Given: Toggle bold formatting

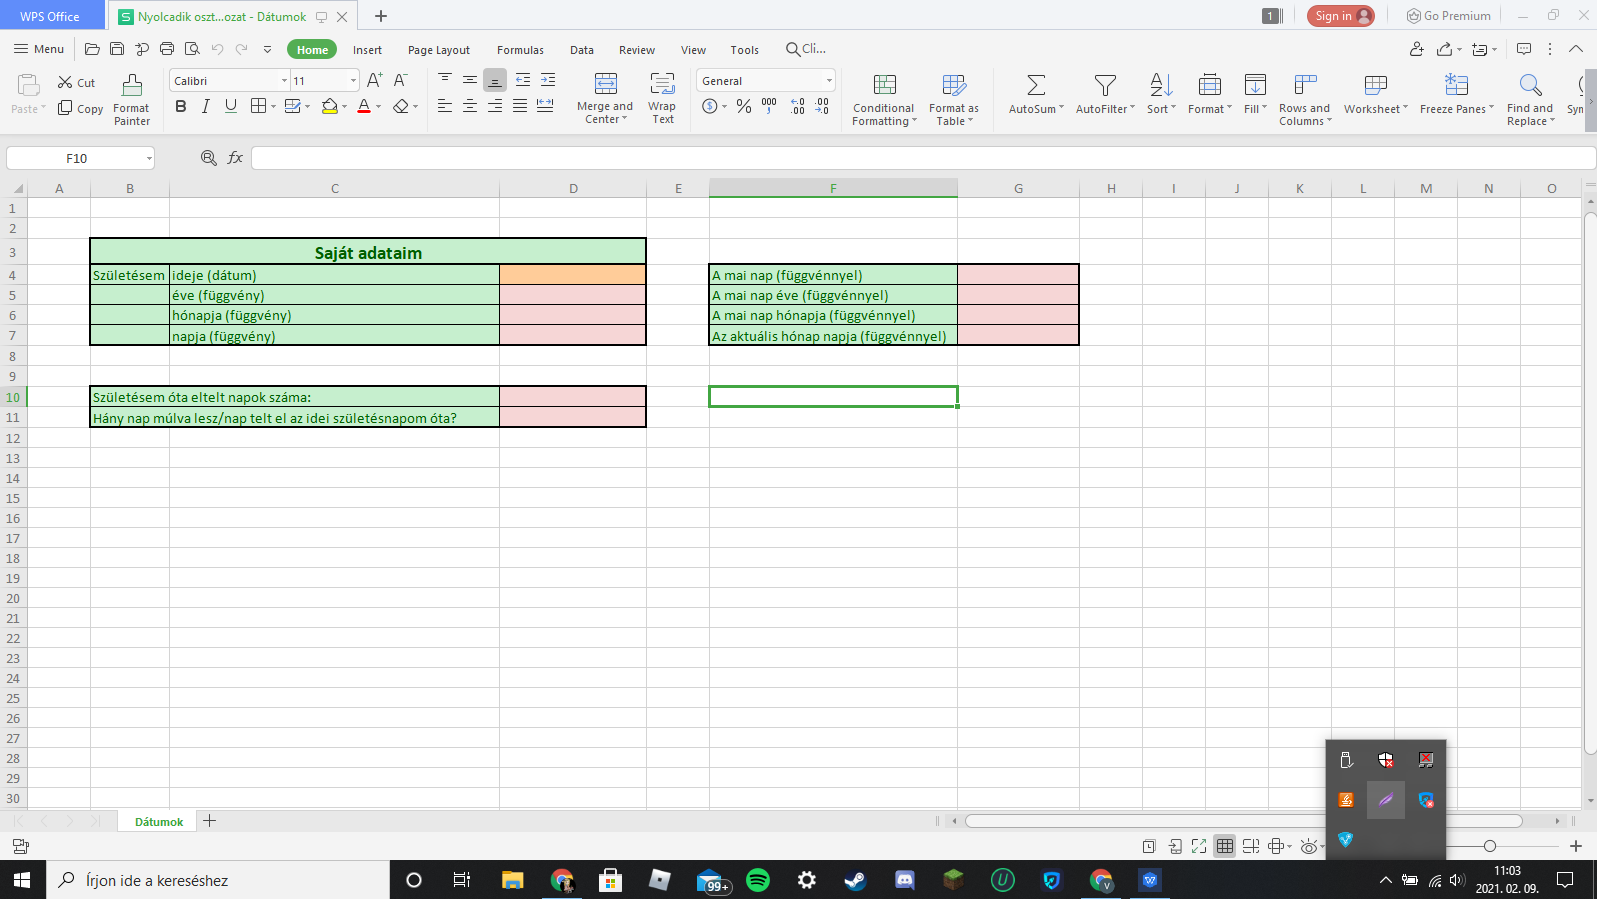Looking at the screenshot, I should [x=181, y=106].
